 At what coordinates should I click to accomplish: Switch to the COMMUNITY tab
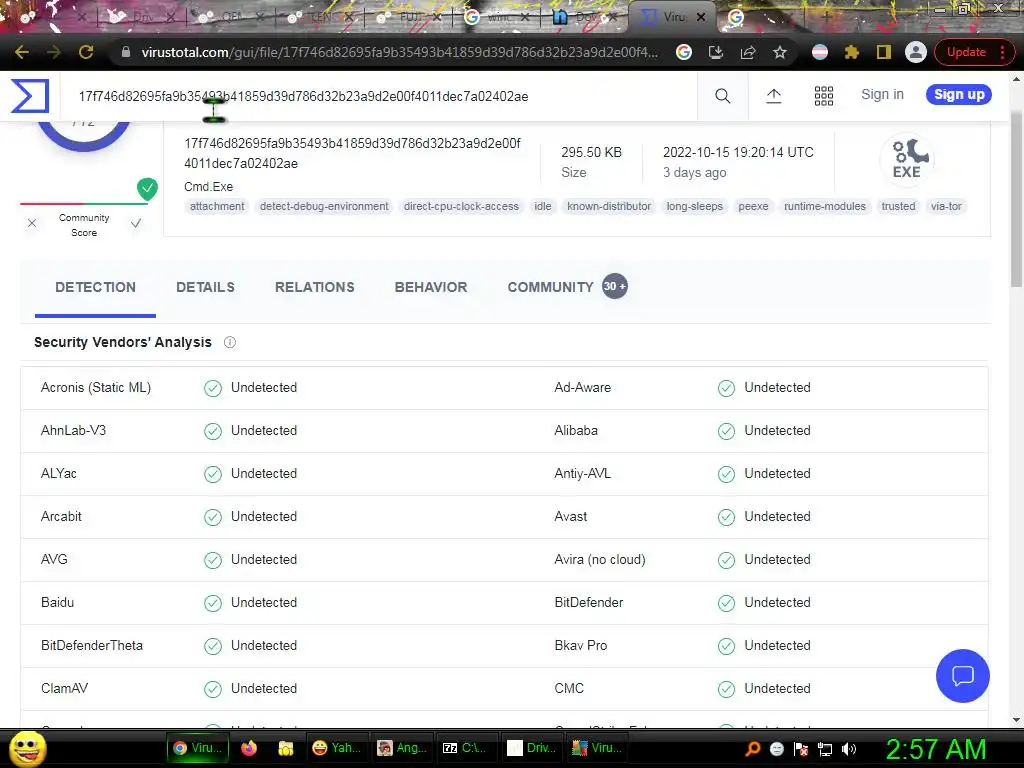tap(551, 287)
